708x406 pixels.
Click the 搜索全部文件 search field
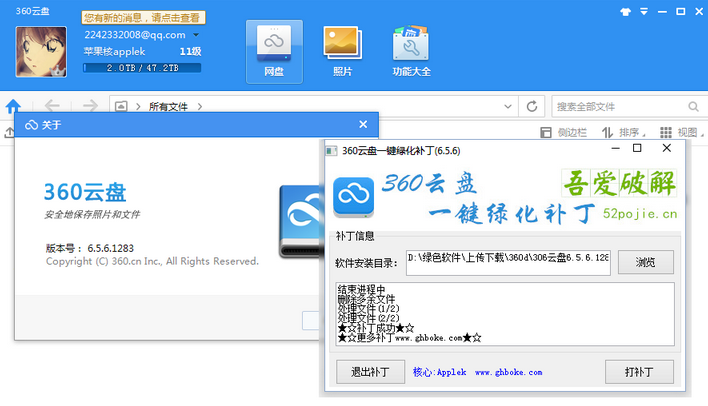[619, 107]
